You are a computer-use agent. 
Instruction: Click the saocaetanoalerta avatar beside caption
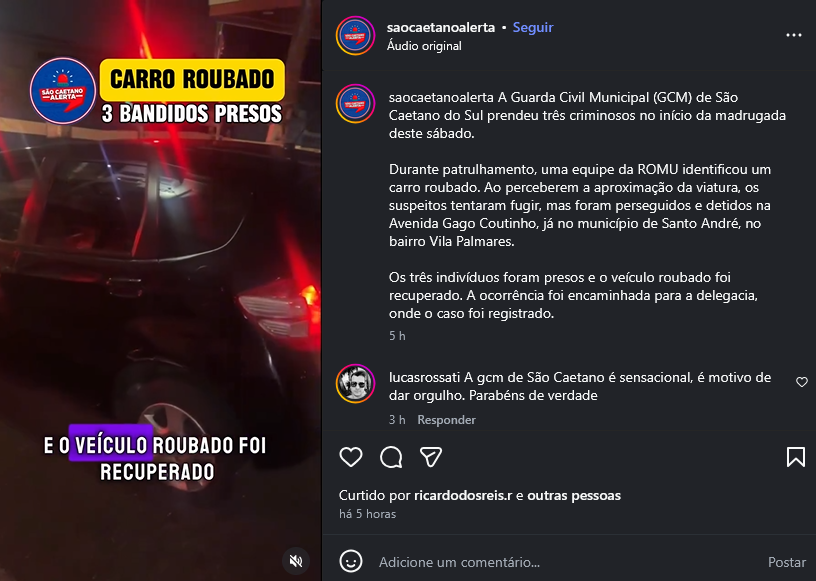[355, 104]
